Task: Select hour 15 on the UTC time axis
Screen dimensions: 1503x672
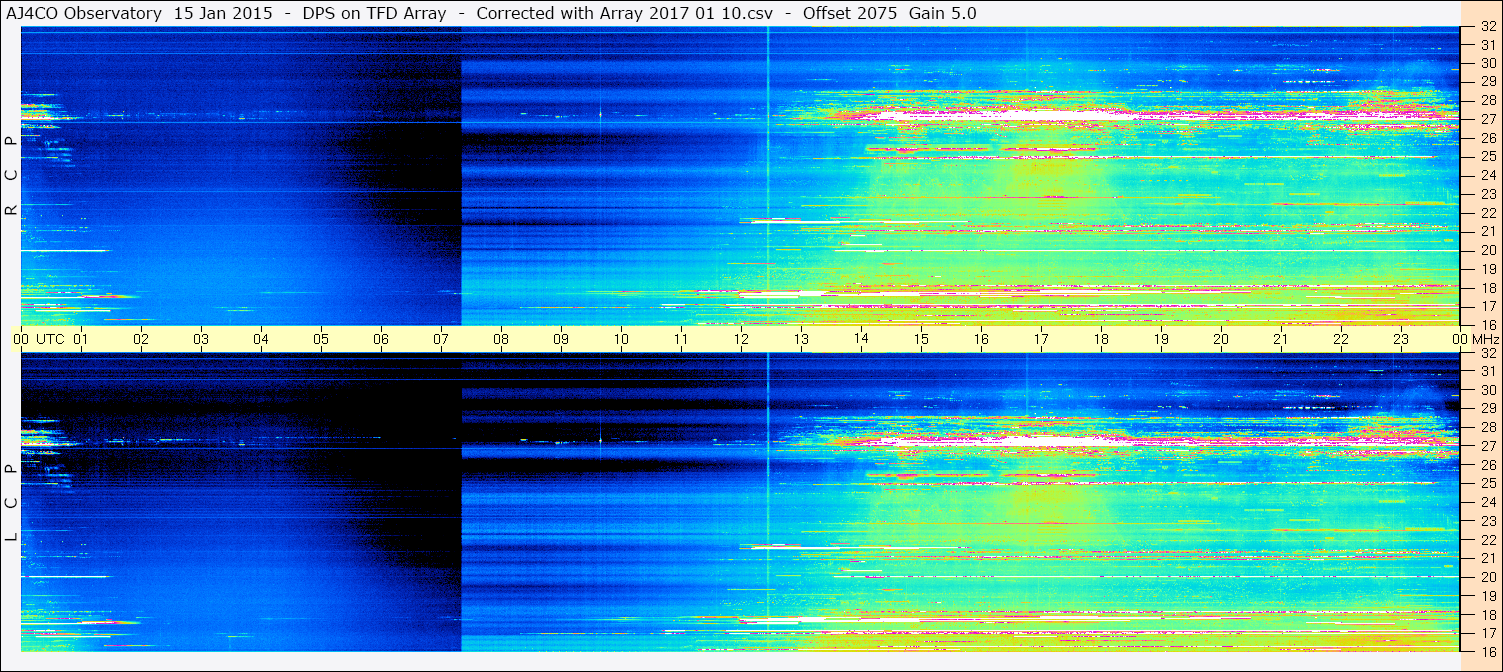Action: (921, 339)
